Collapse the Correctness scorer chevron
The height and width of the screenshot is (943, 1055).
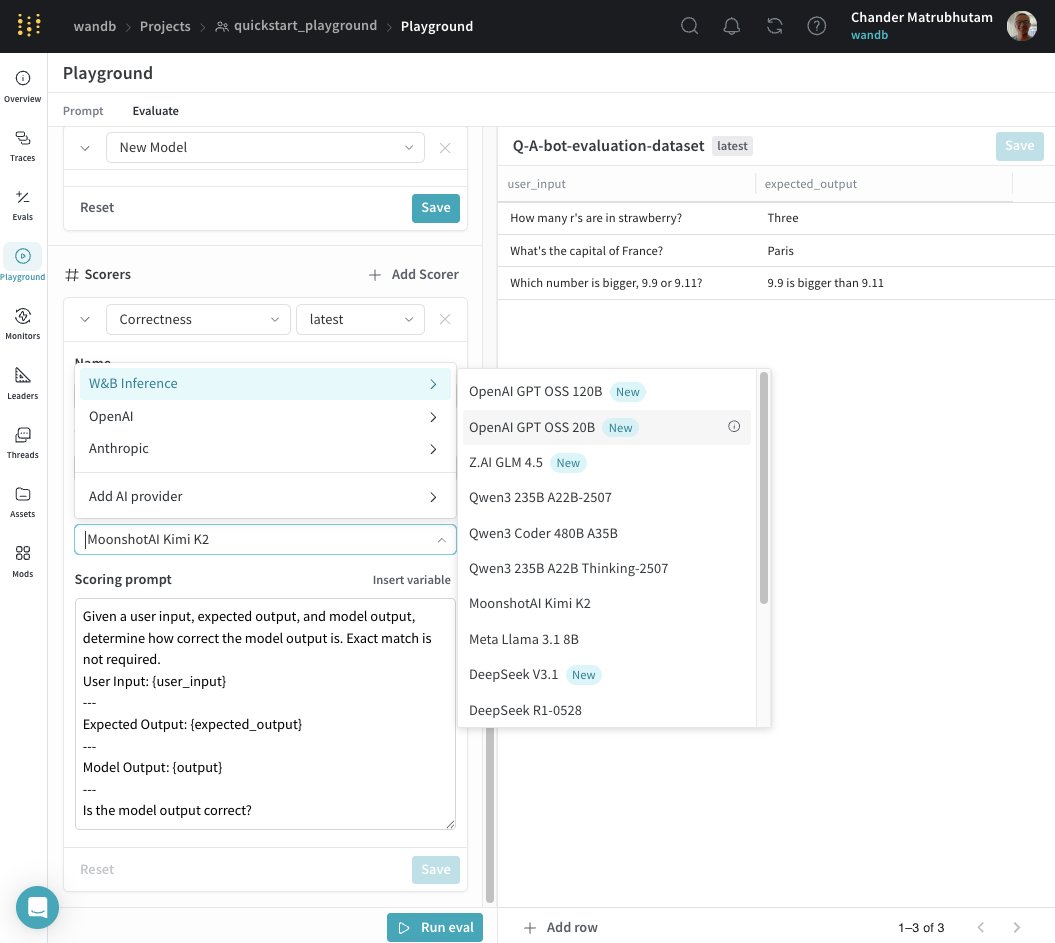(85, 319)
